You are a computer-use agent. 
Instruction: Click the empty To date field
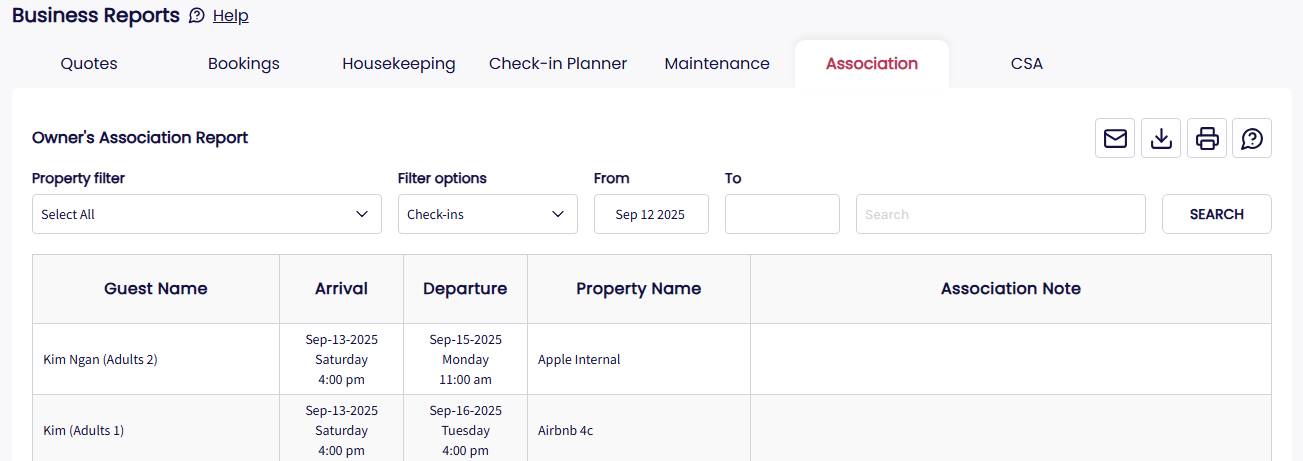782,214
